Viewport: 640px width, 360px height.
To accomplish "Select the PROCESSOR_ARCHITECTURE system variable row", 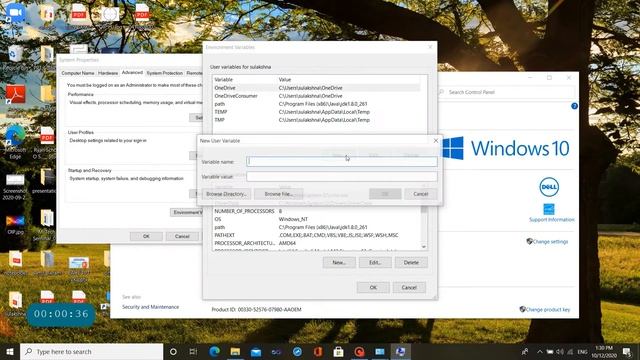I will (316, 243).
